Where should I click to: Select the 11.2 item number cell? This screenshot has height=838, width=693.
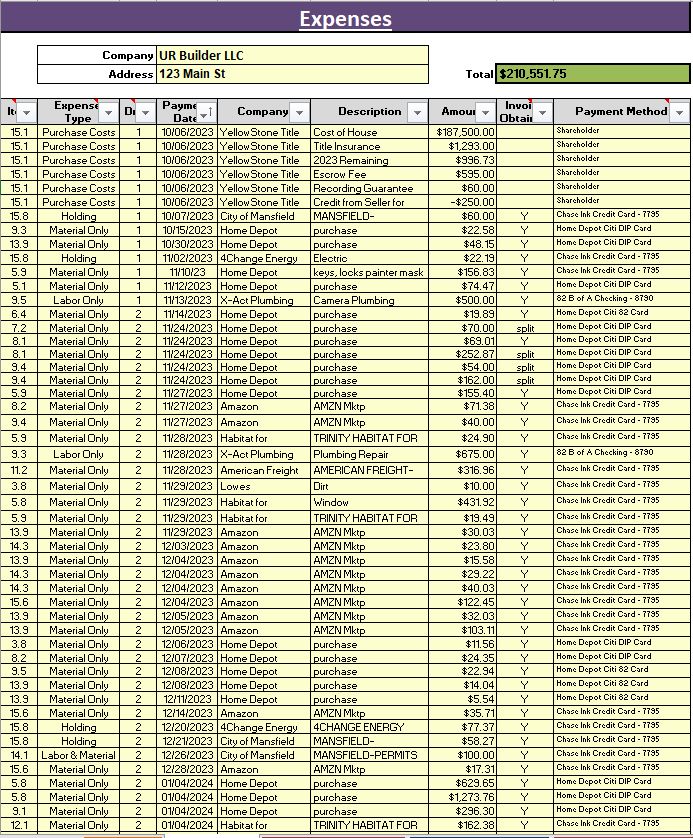pyautogui.click(x=19, y=470)
